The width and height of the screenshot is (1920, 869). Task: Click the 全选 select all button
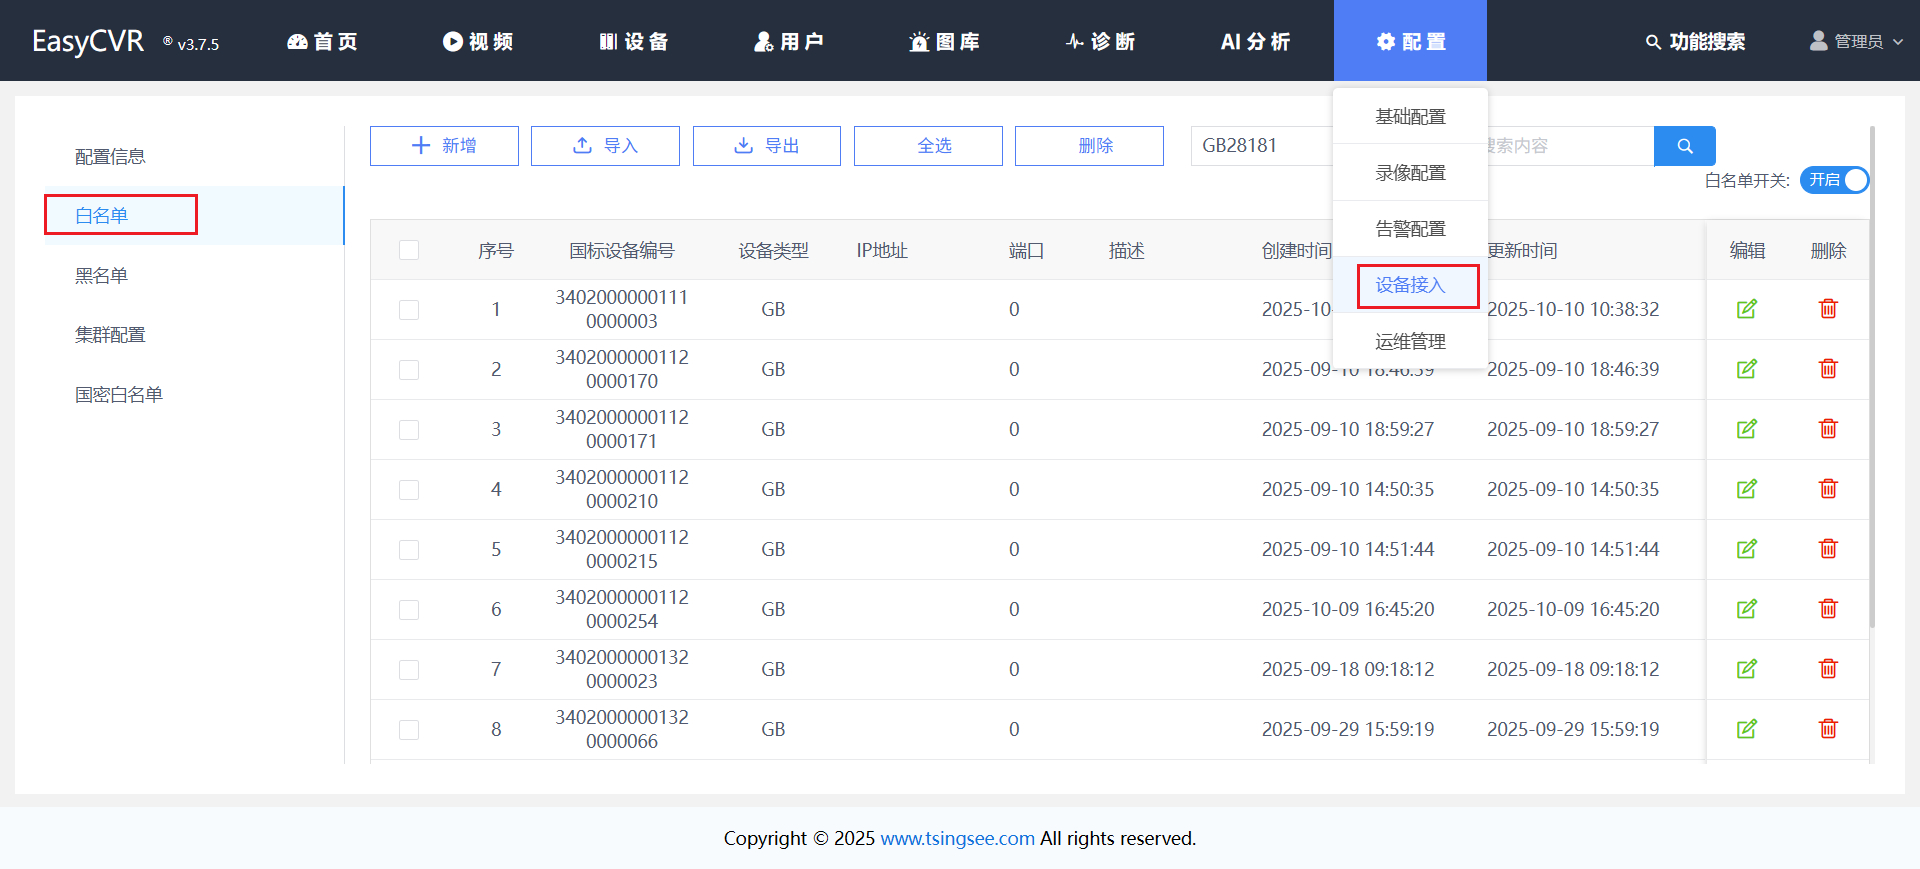[928, 146]
